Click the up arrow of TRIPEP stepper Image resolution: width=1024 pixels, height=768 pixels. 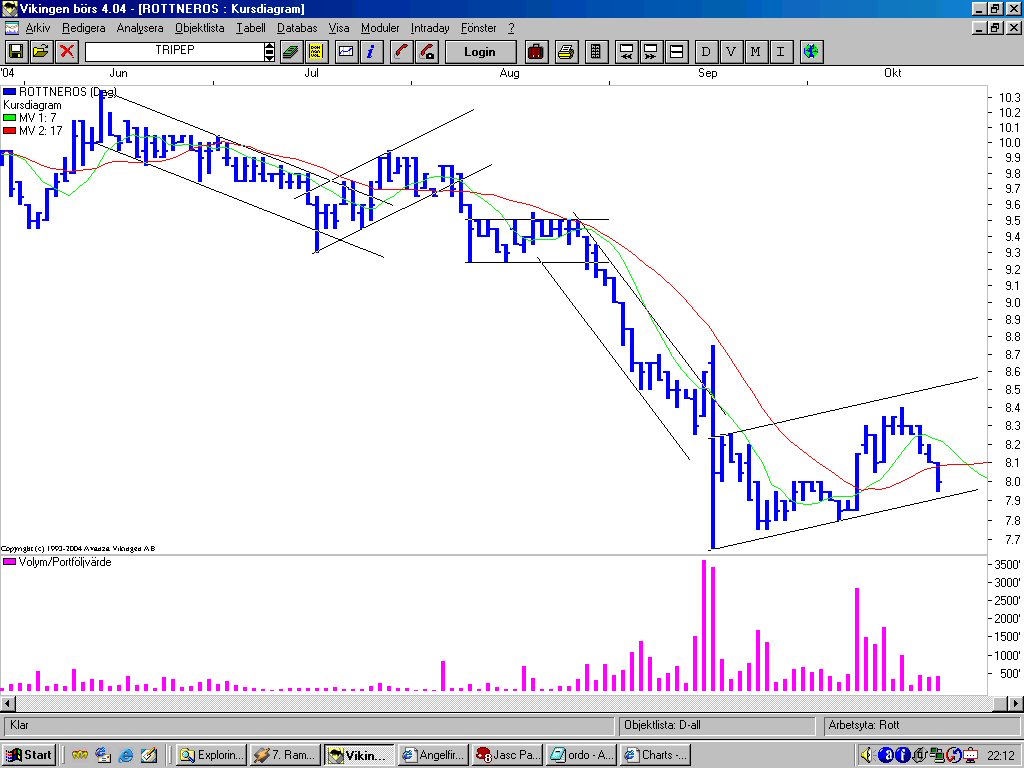click(269, 47)
